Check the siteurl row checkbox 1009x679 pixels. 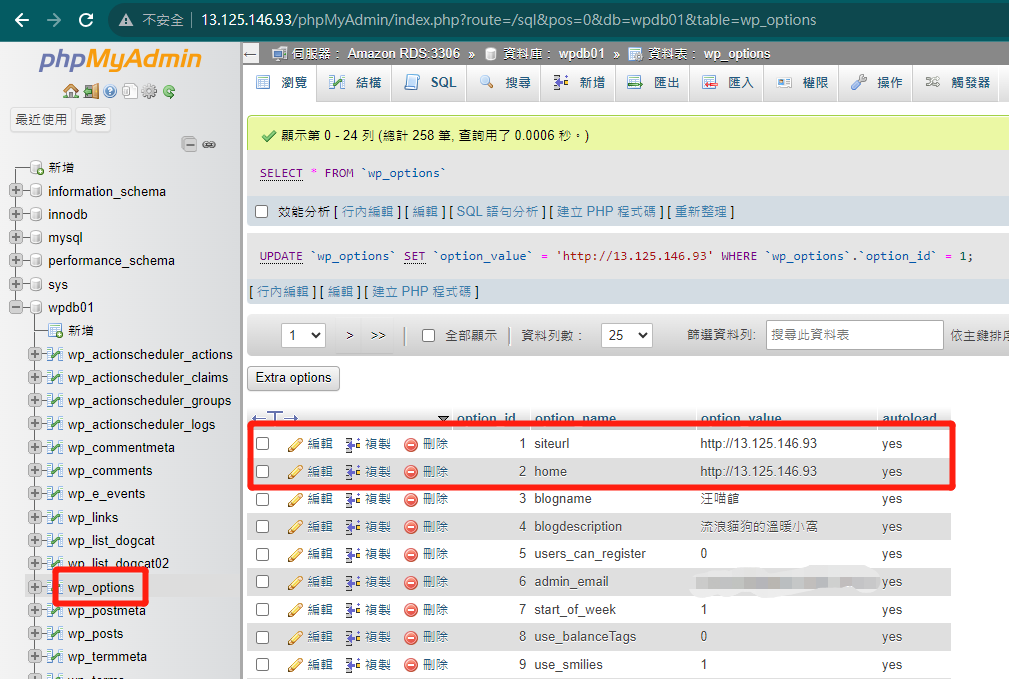pos(263,444)
